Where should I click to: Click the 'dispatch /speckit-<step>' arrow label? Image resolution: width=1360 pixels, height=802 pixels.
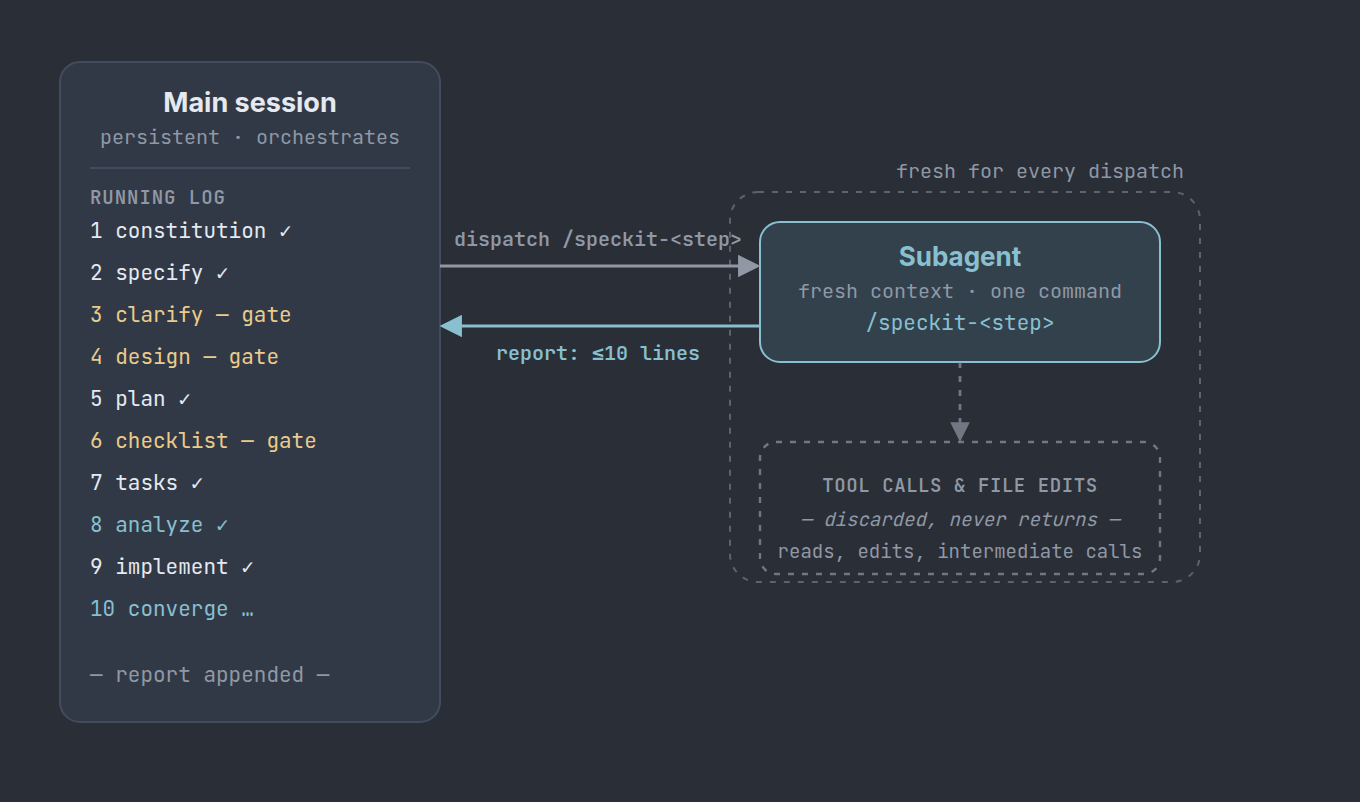pos(598,240)
